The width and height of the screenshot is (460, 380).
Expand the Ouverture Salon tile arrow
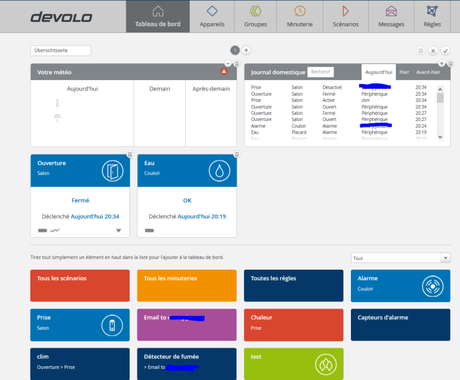tap(118, 230)
